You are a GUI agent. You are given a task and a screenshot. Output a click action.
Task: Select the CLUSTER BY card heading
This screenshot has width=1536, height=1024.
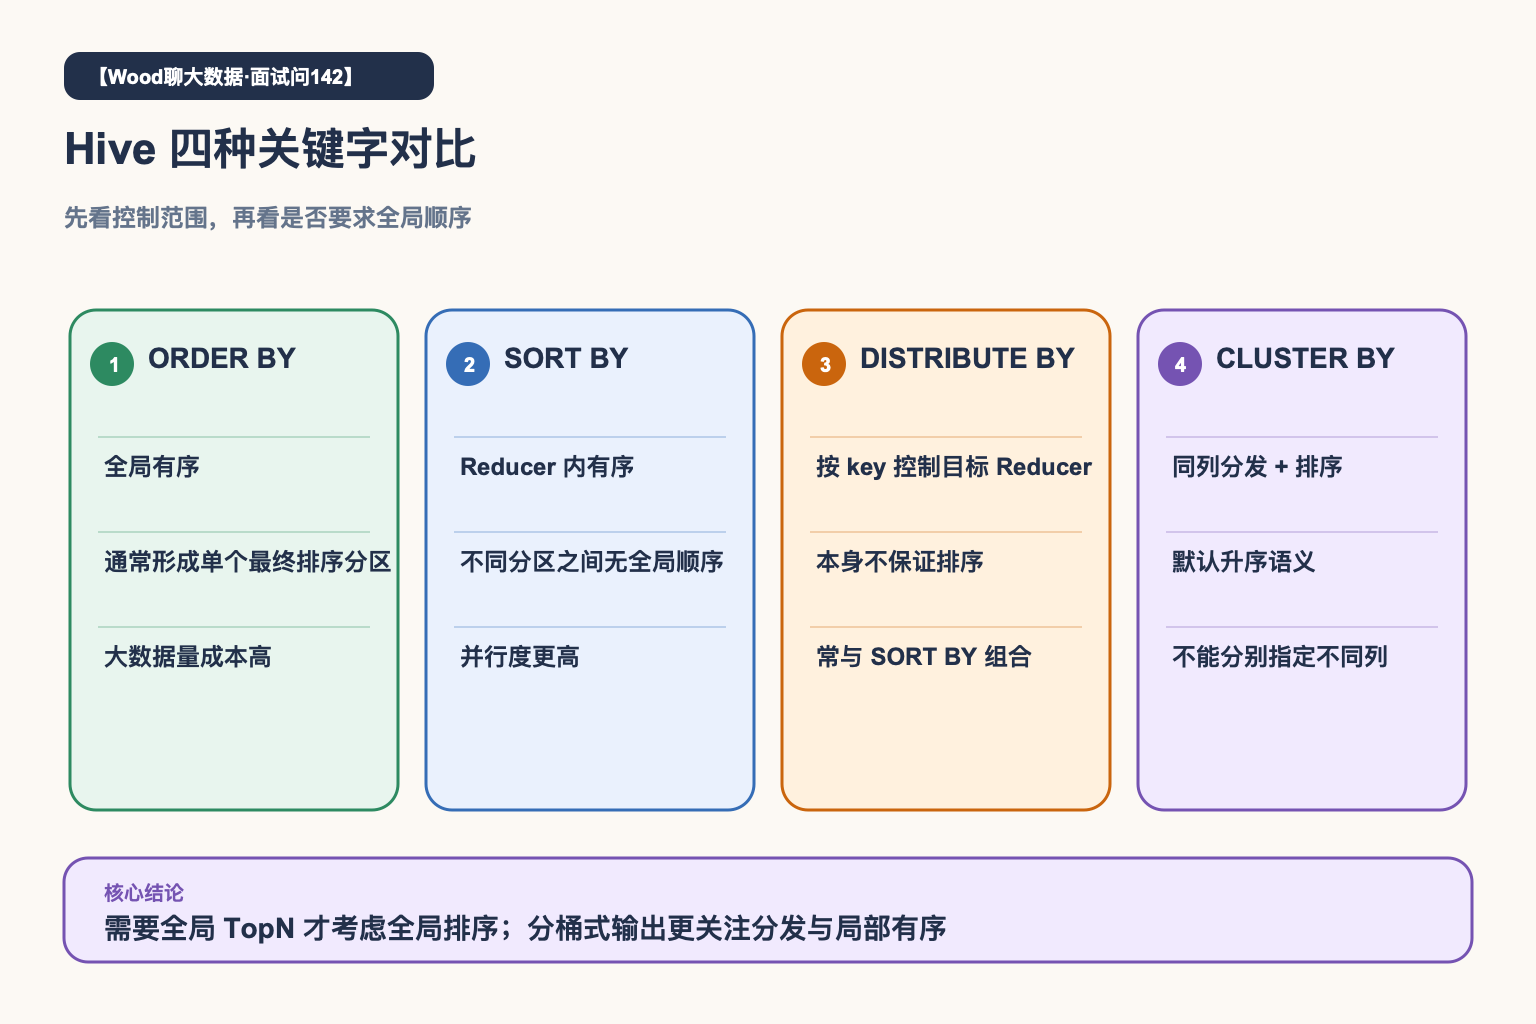point(1305,358)
